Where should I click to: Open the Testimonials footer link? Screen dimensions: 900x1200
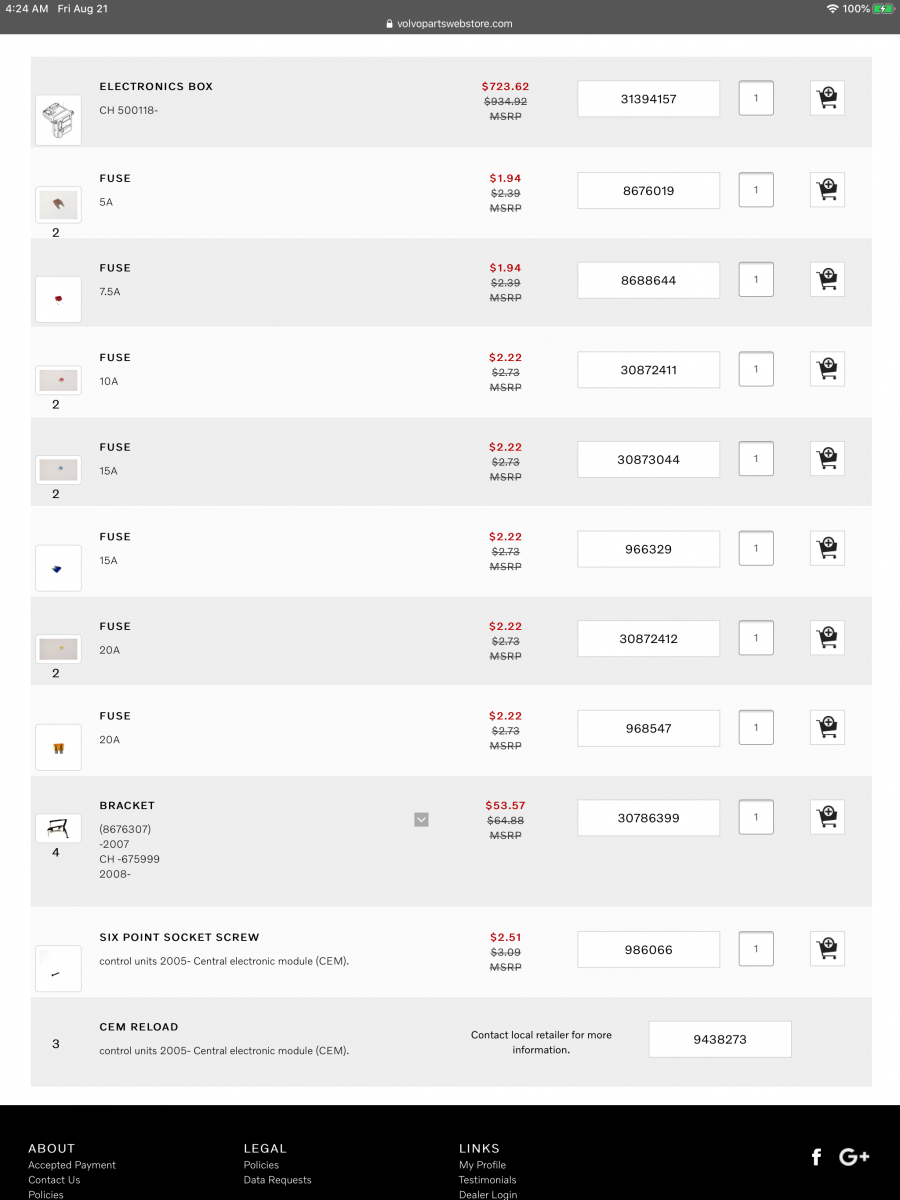[487, 1180]
